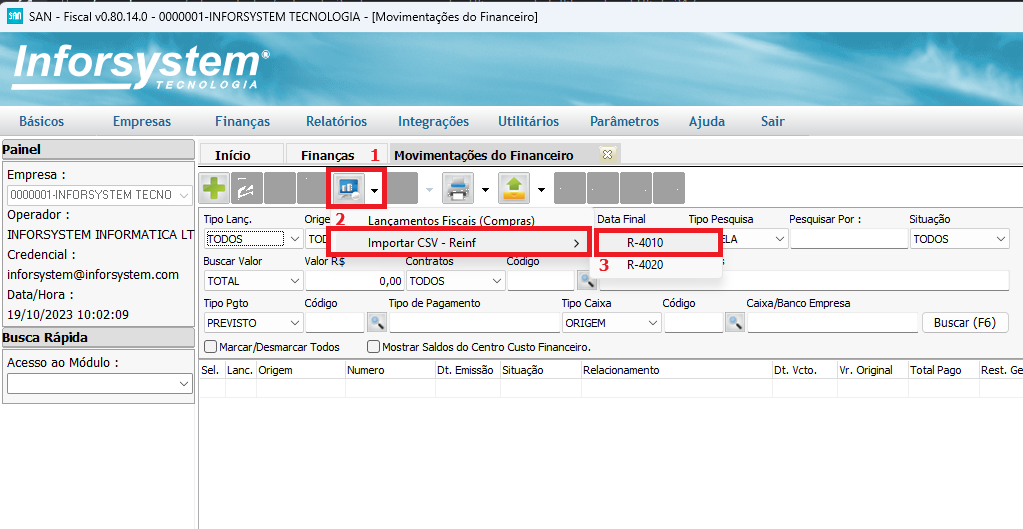Click the Dt. Emissão column header
The height and width of the screenshot is (529, 1023).
click(x=468, y=370)
